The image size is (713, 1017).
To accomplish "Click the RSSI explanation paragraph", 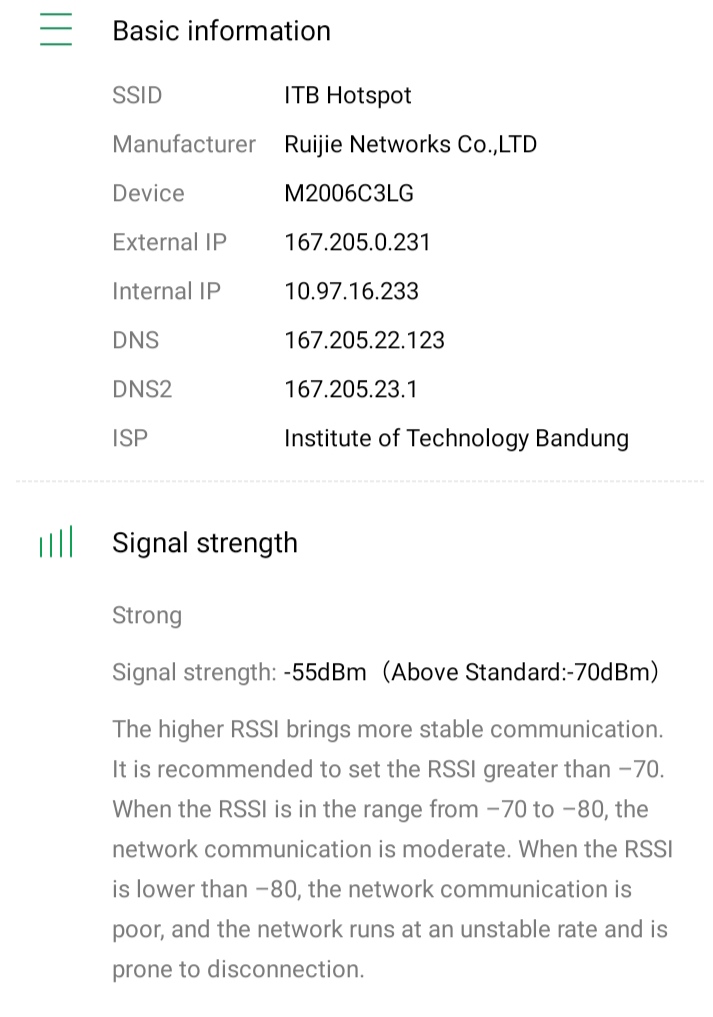I will (x=392, y=849).
